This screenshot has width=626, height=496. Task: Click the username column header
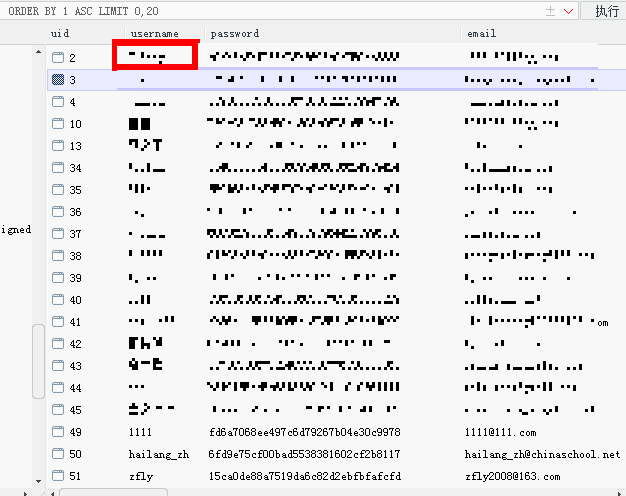point(155,34)
